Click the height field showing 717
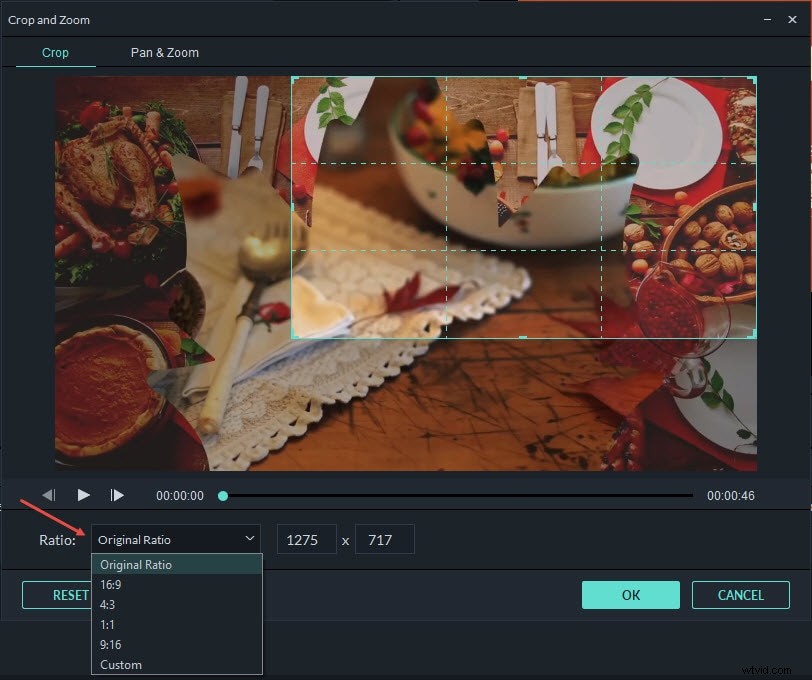Viewport: 812px width, 680px height. [x=384, y=538]
